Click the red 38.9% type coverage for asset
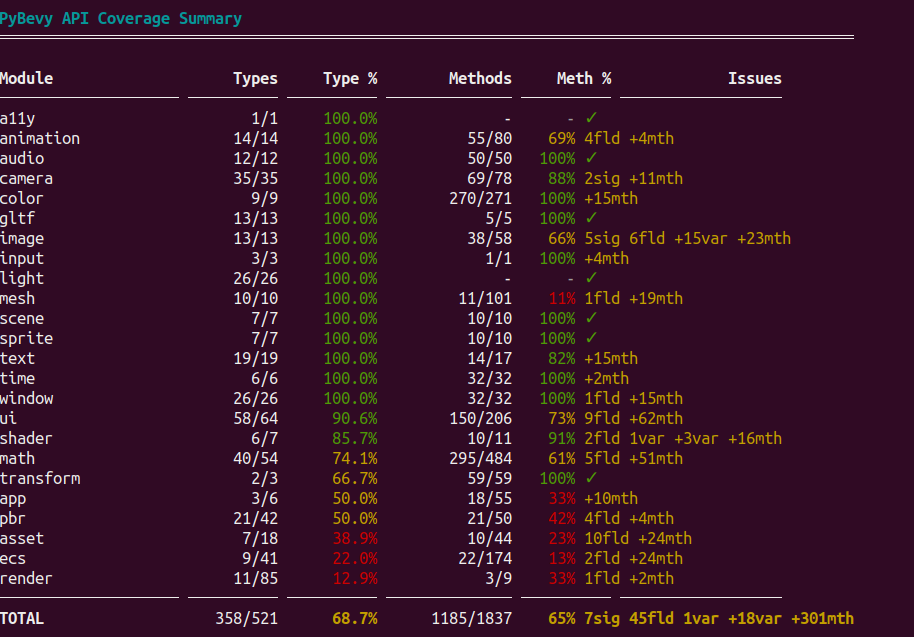Image resolution: width=914 pixels, height=637 pixels. click(x=355, y=539)
